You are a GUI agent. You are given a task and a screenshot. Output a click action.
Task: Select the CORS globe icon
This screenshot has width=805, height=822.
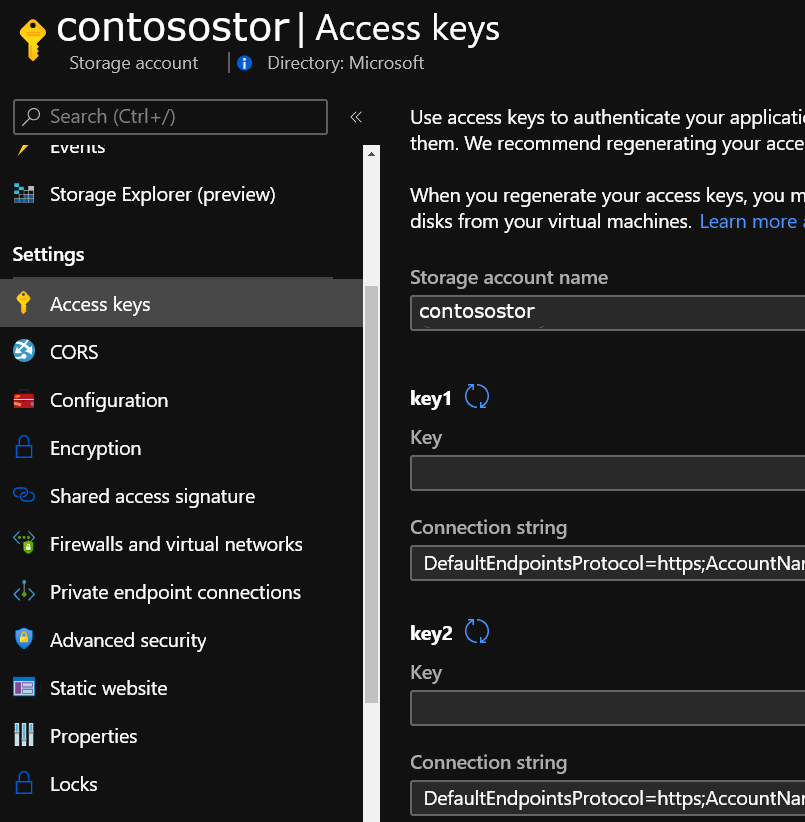[x=26, y=351]
